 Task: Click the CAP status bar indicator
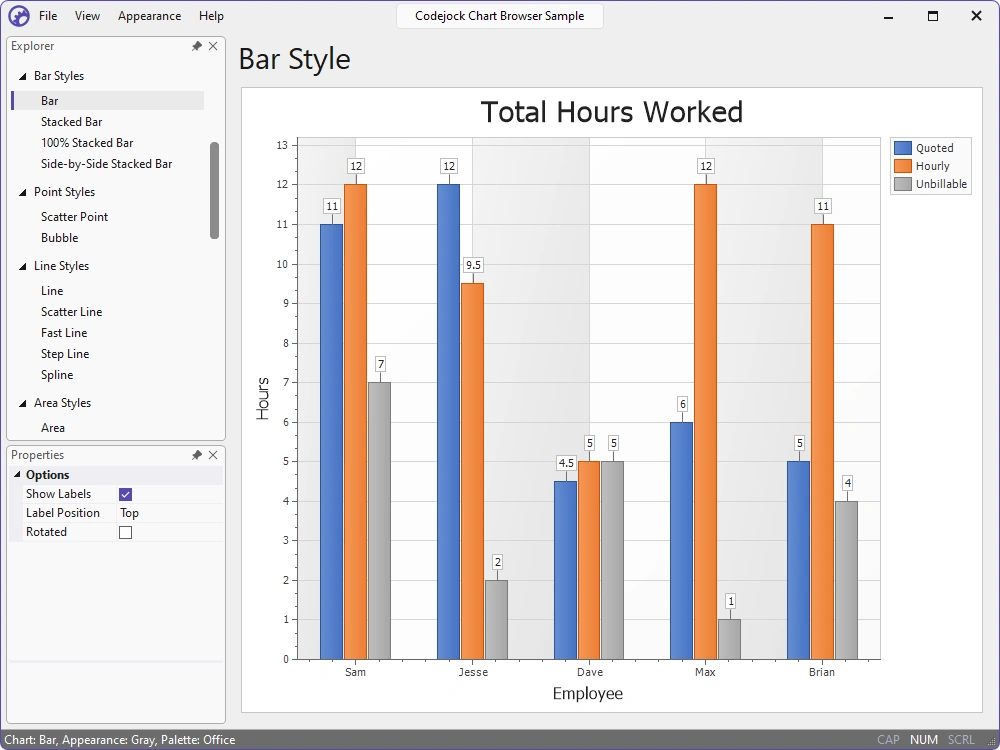[x=888, y=740]
